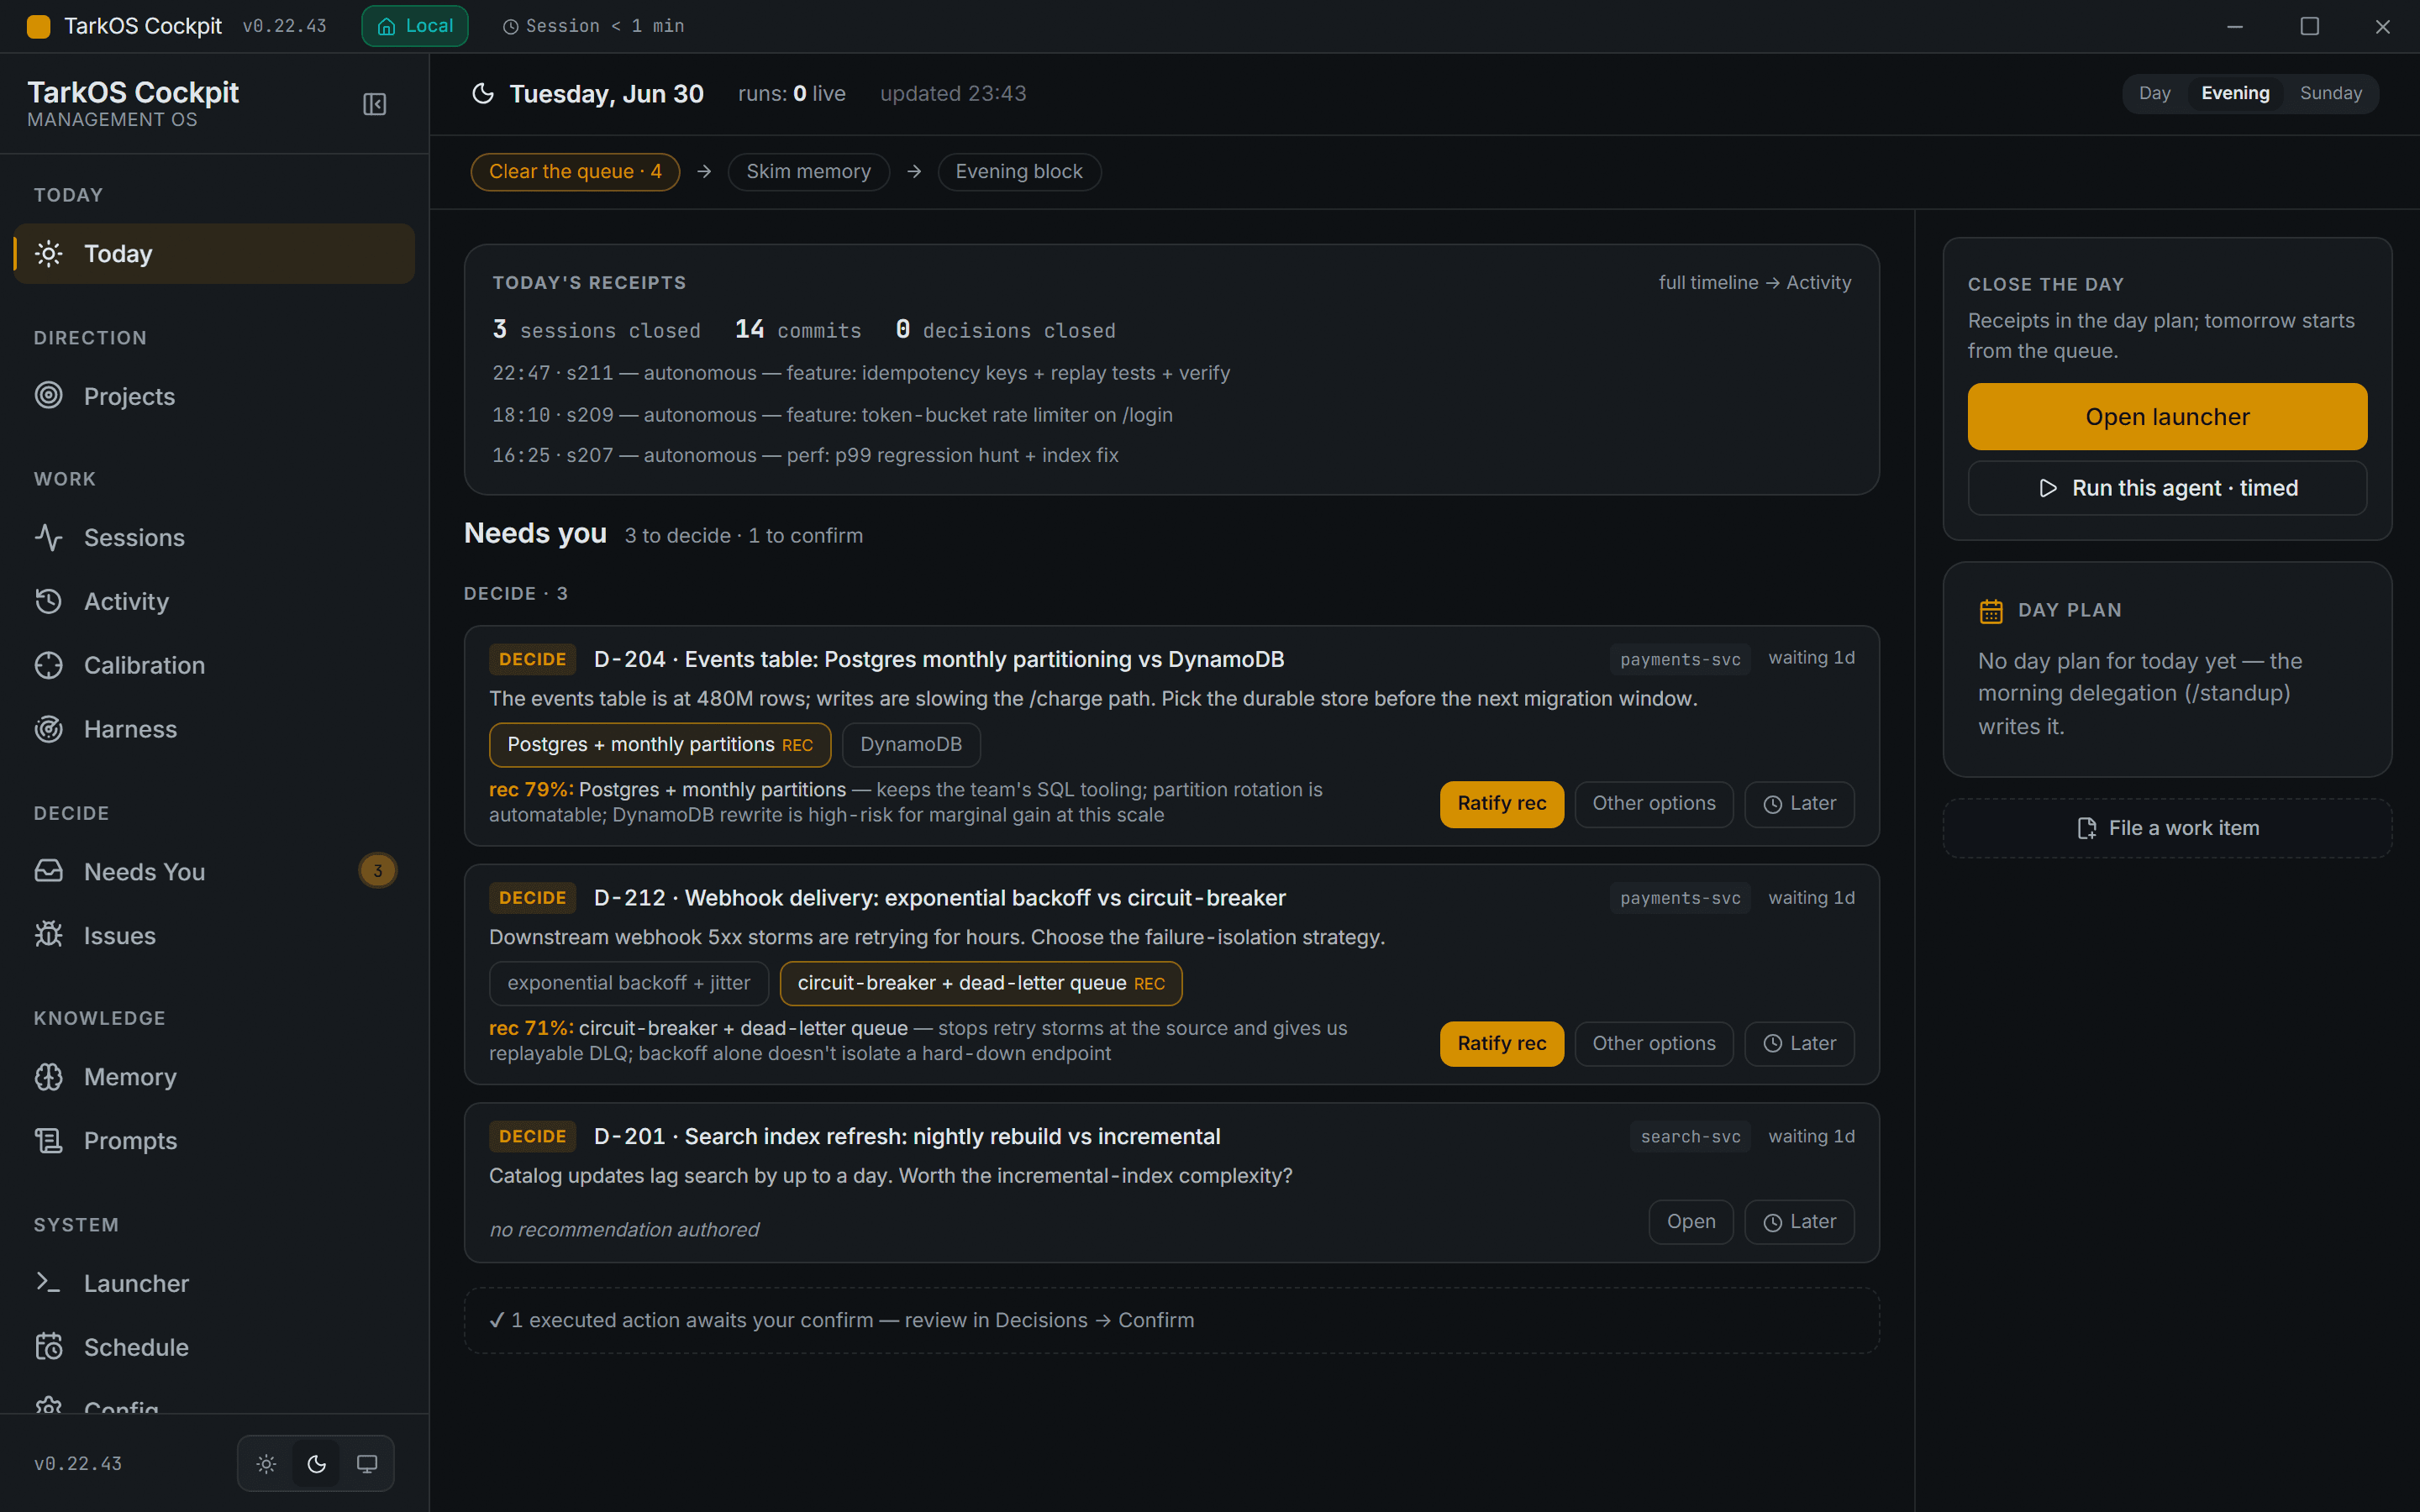Open Other options for D-204
The width and height of the screenshot is (2420, 1512).
(1654, 804)
